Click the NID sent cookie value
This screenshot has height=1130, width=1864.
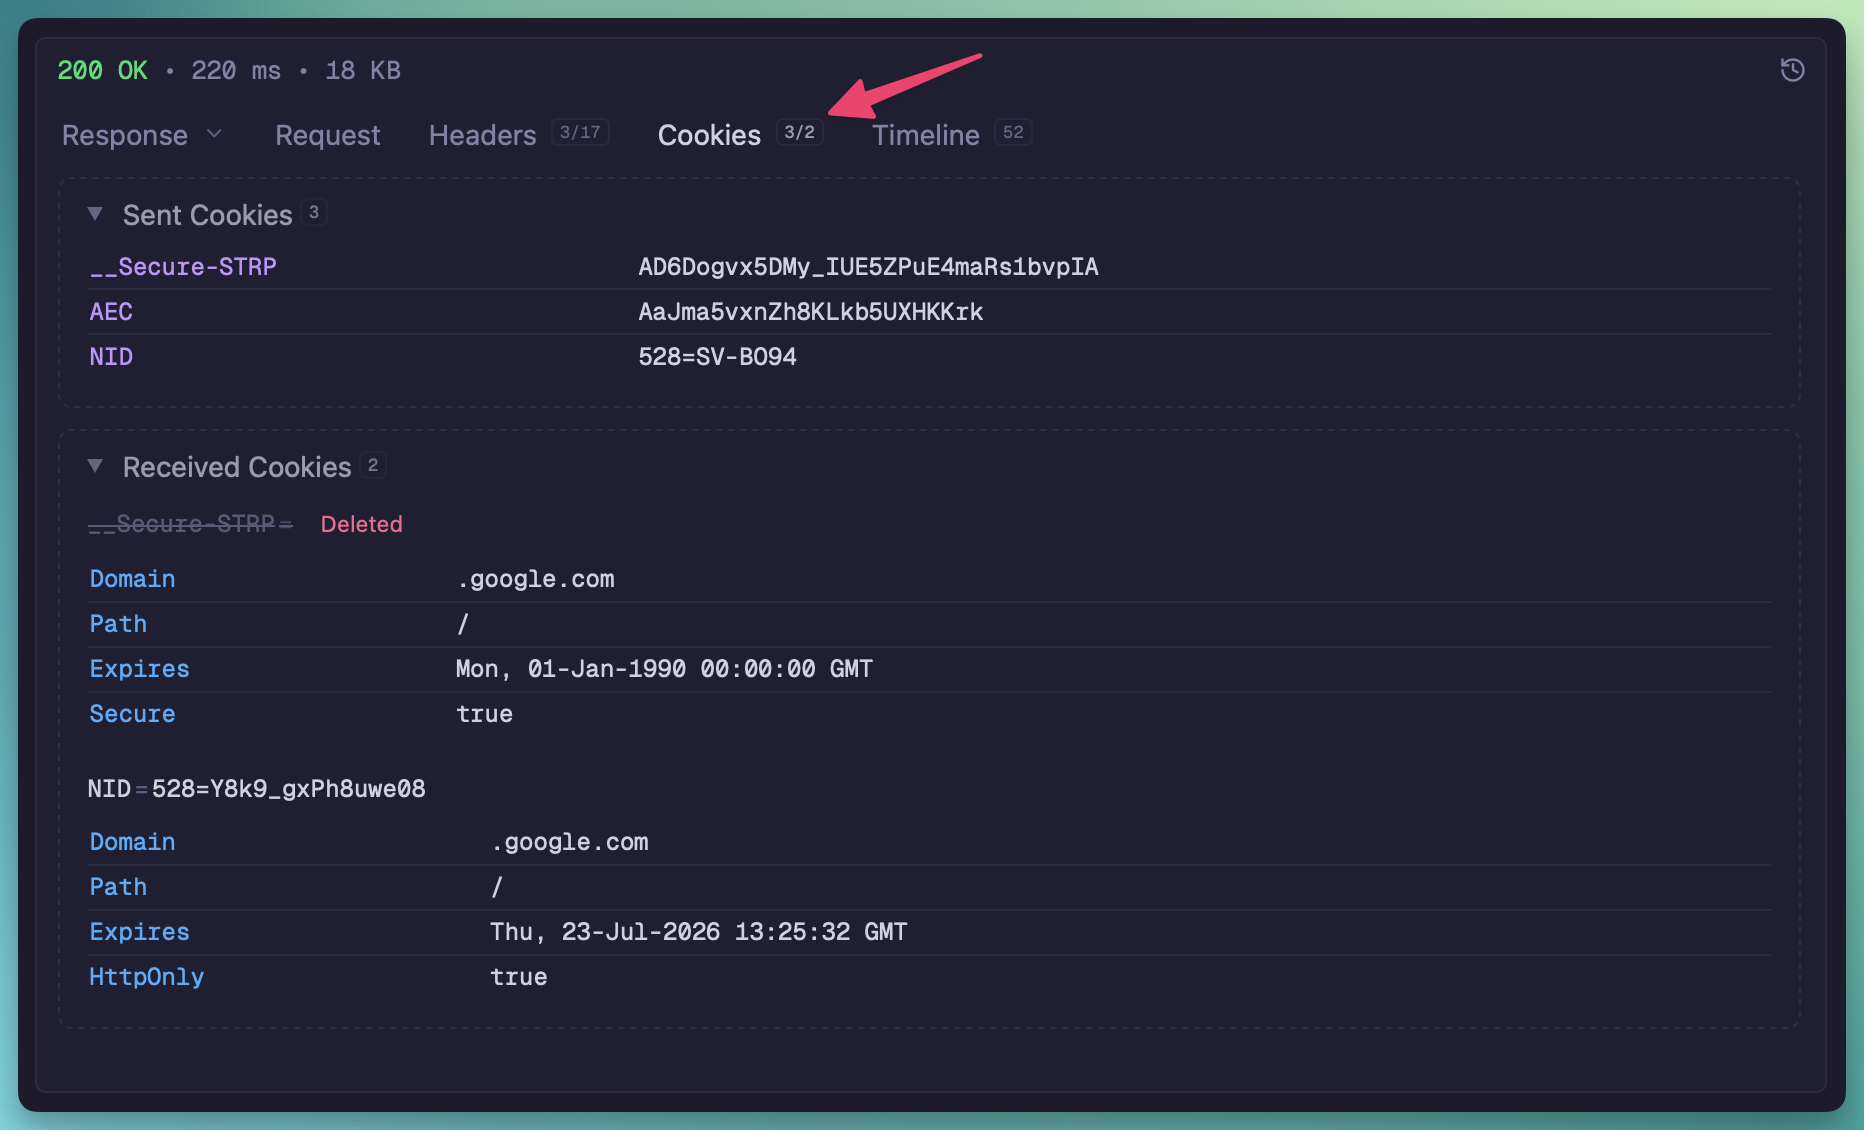717,357
